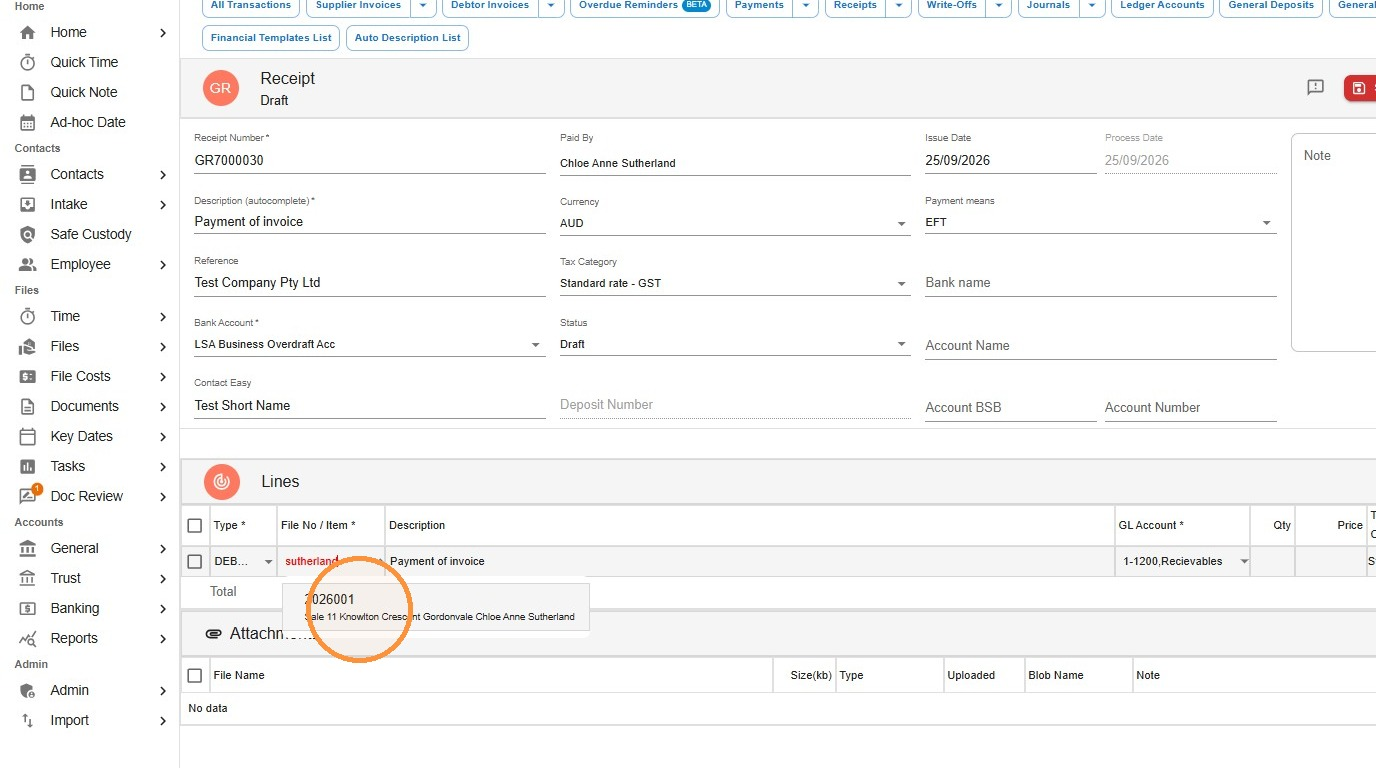This screenshot has width=1376, height=768.
Task: Click the Account Name input field
Action: tap(1100, 346)
